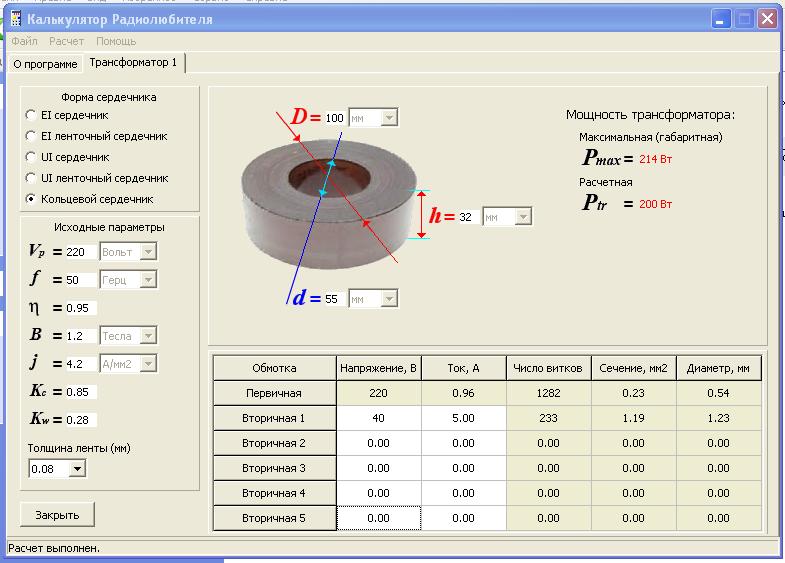
Task: Switch to the Трансформатор 1 tab
Action: pos(134,63)
